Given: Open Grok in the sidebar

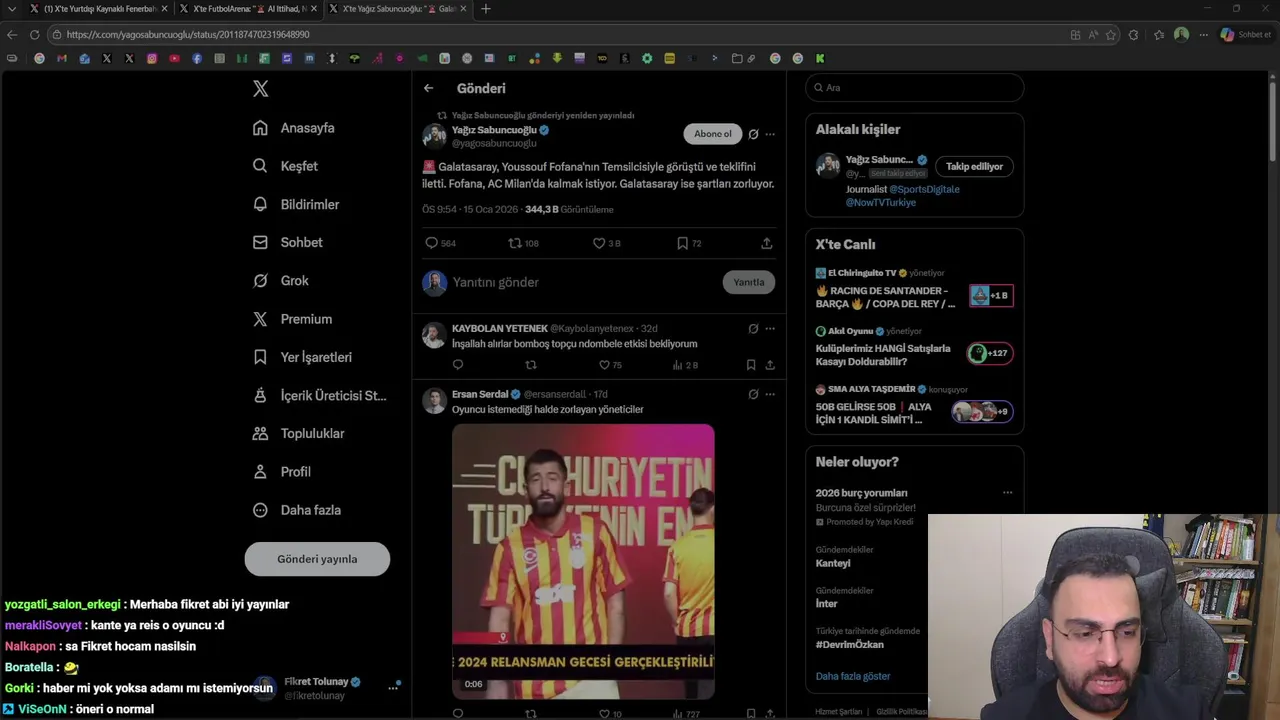Looking at the screenshot, I should coord(281,281).
